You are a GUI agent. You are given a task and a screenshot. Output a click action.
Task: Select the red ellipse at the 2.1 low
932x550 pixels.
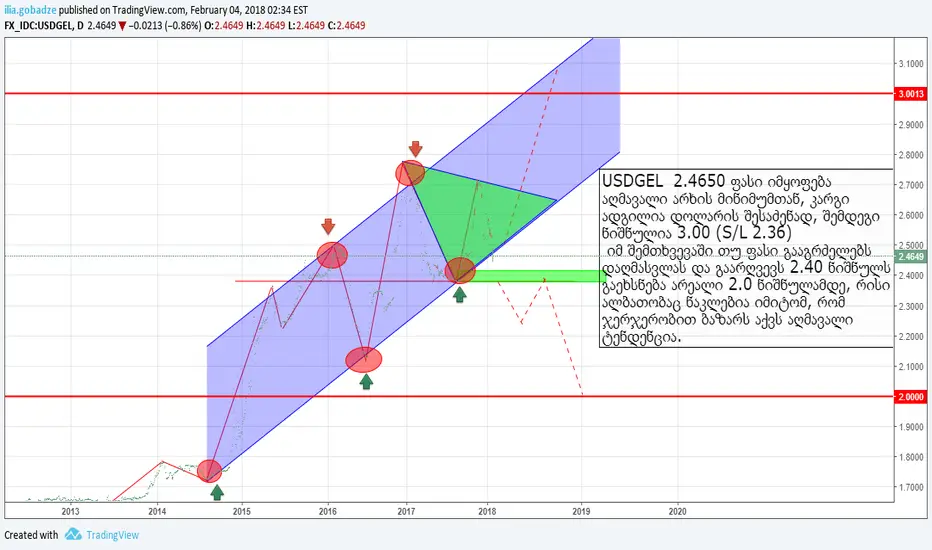[364, 360]
